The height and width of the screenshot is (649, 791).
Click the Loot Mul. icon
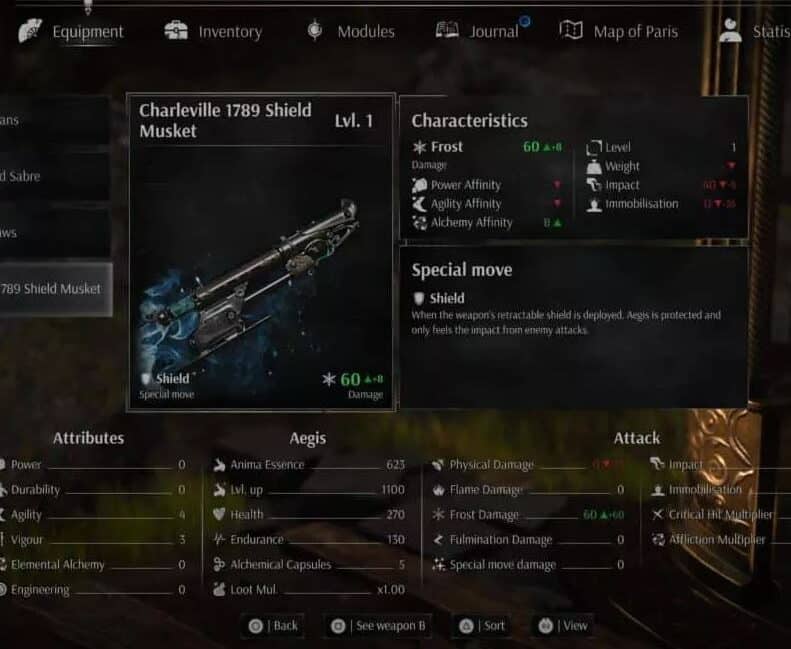pyautogui.click(x=219, y=589)
